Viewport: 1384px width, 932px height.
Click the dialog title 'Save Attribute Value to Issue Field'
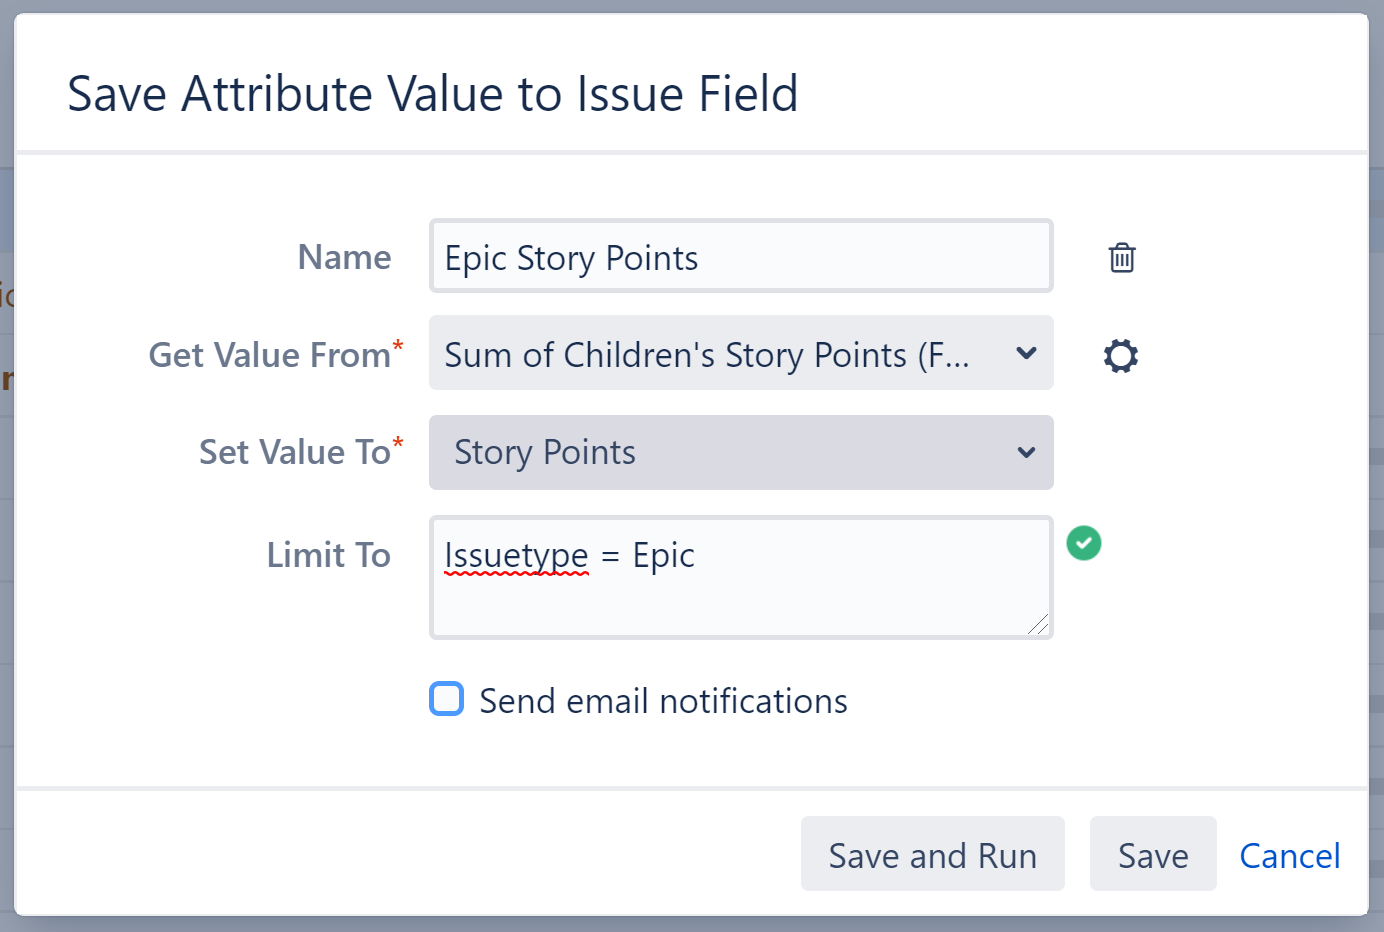(432, 94)
